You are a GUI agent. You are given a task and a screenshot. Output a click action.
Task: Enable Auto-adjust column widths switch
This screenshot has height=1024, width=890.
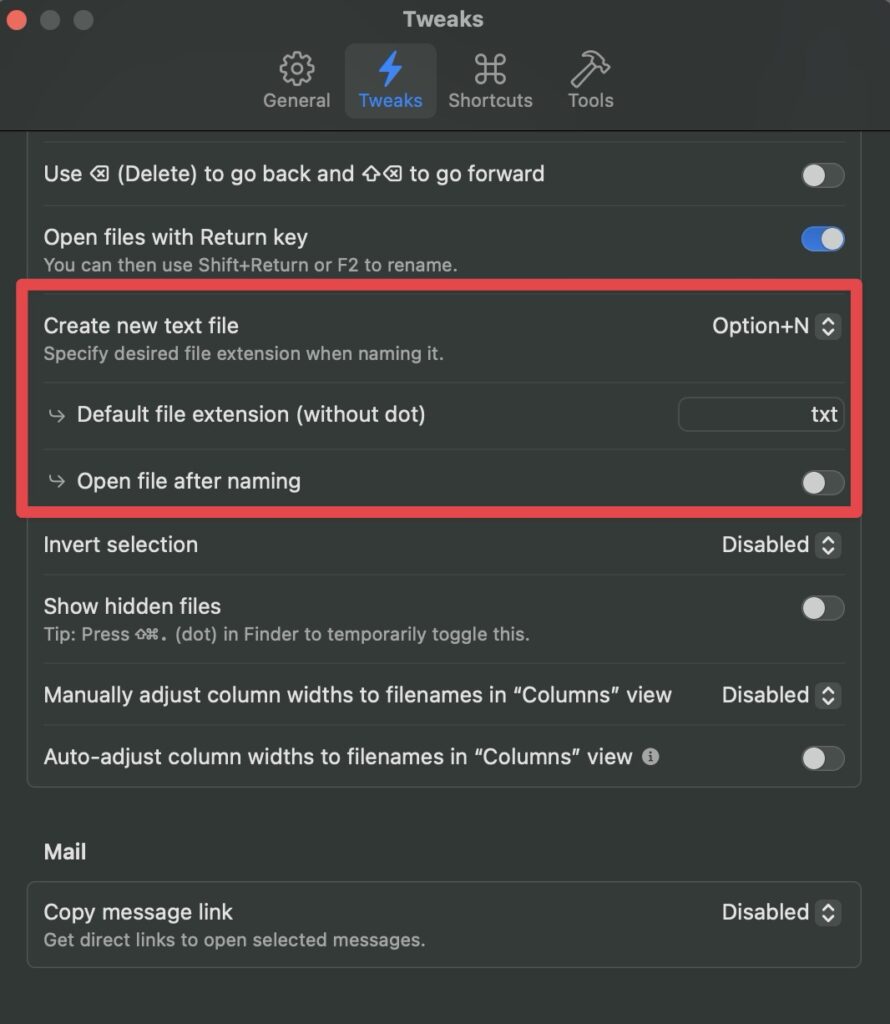(822, 758)
